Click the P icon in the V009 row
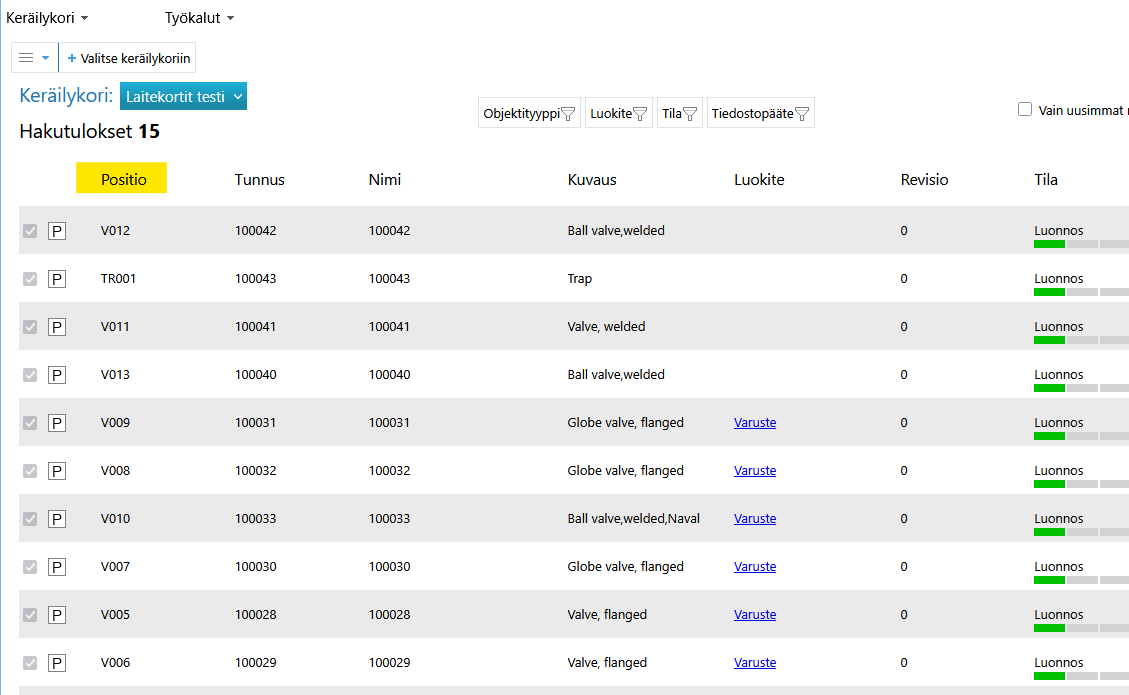 [57, 423]
